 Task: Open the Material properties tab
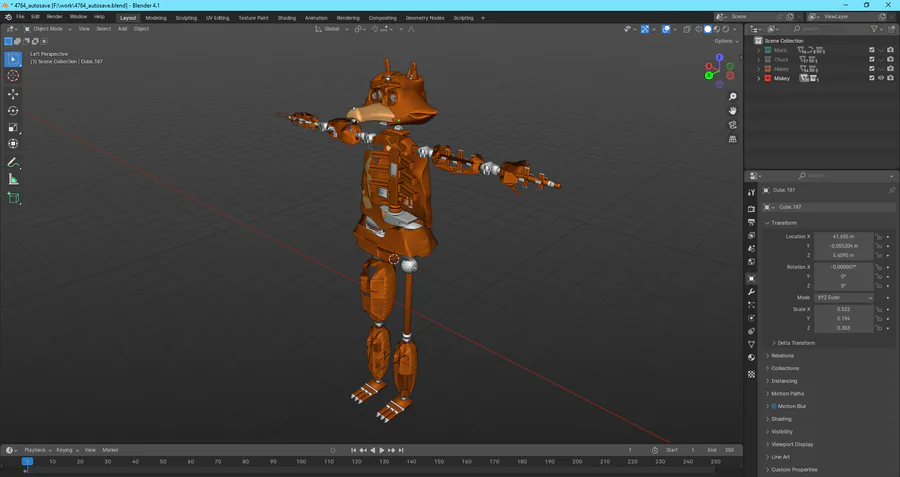(x=751, y=358)
